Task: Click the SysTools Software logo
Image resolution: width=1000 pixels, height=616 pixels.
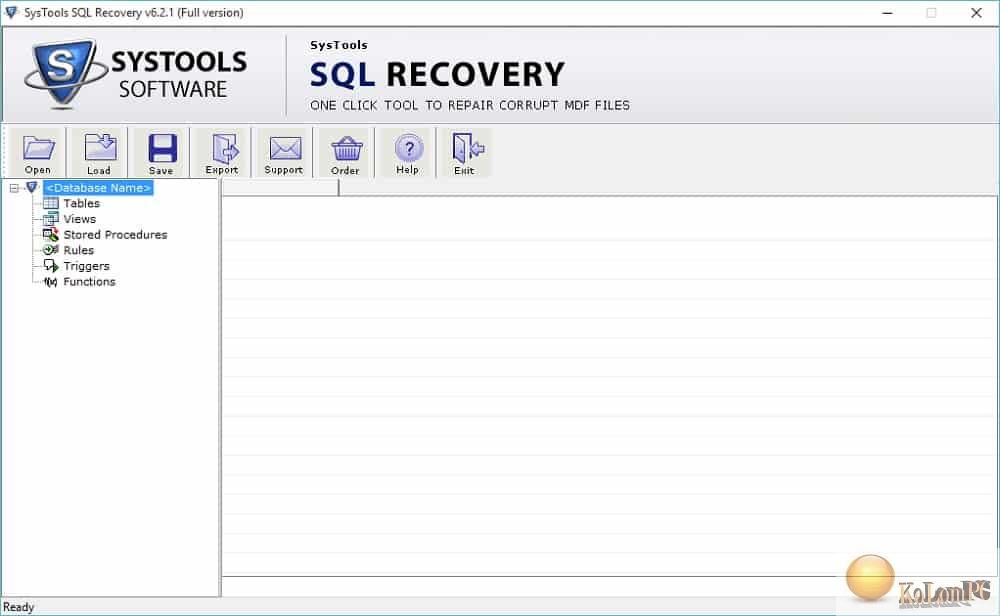Action: (x=136, y=74)
